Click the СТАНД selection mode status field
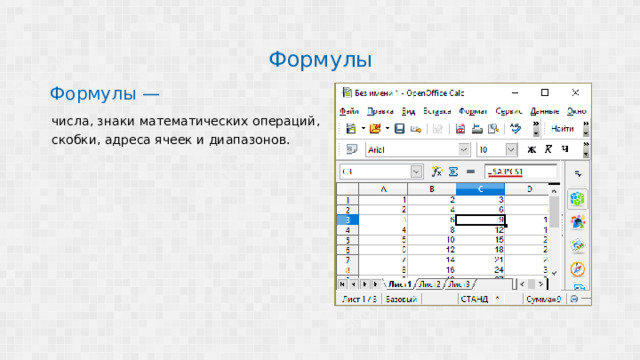Screen dimensions: 640x360 point(474,299)
